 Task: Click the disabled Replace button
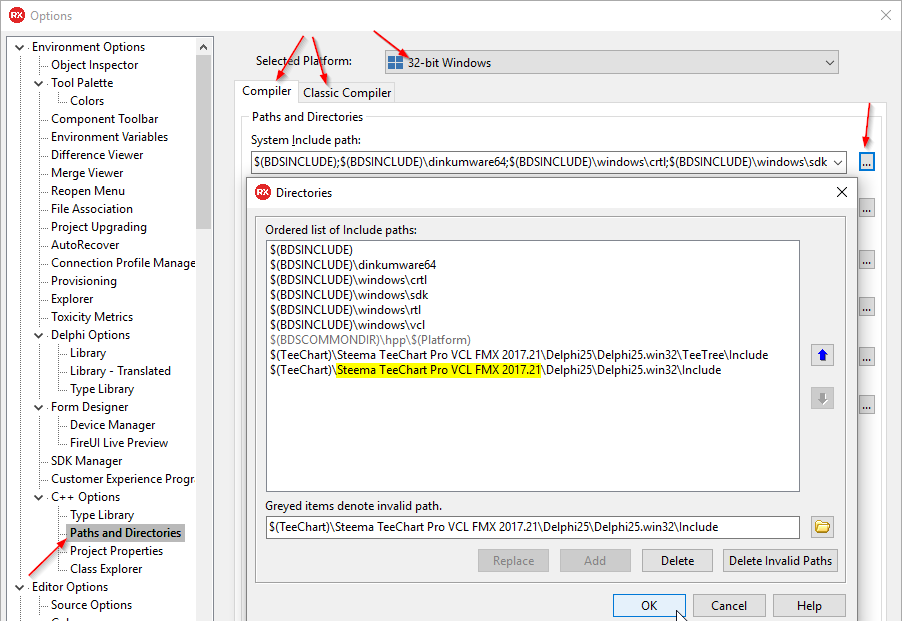513,561
